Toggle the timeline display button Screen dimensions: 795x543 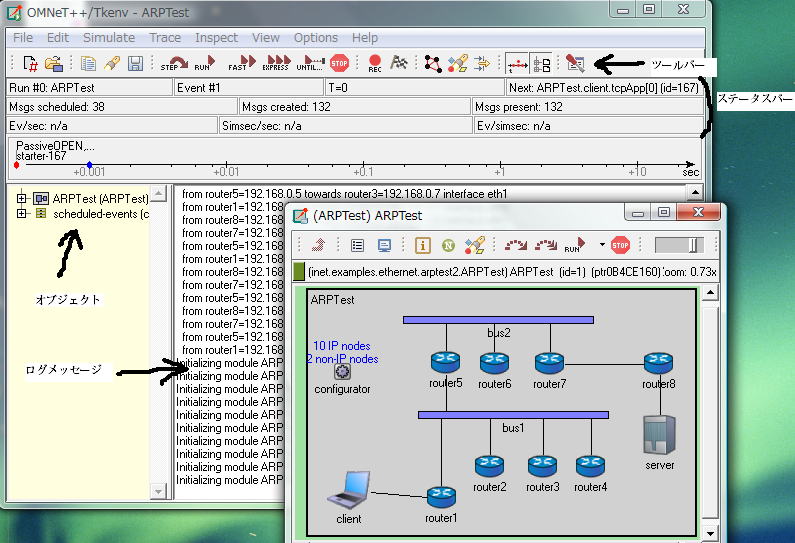click(517, 64)
